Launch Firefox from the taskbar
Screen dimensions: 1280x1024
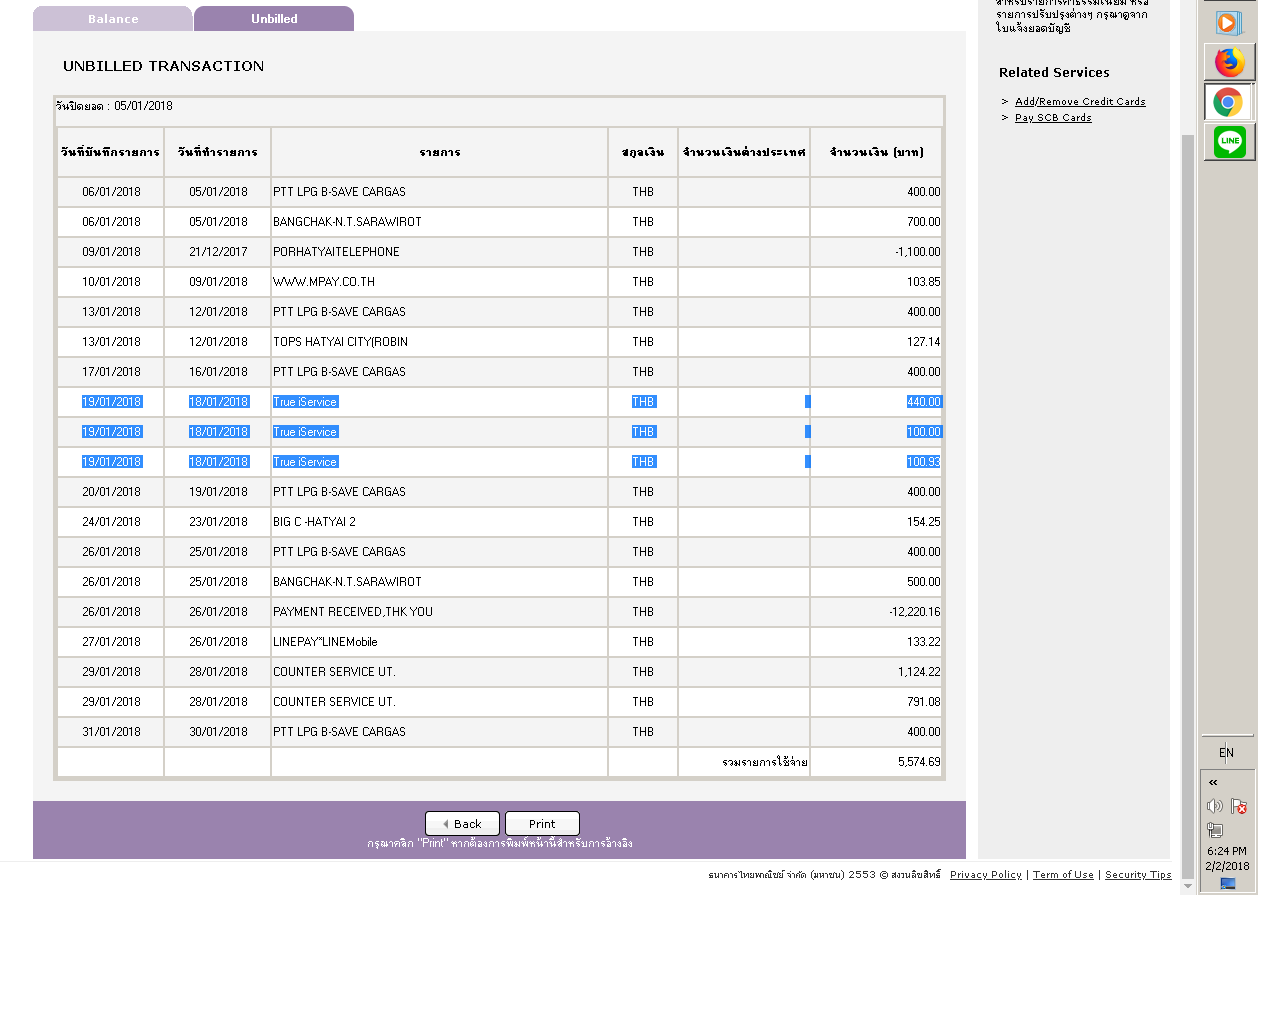(x=1229, y=62)
